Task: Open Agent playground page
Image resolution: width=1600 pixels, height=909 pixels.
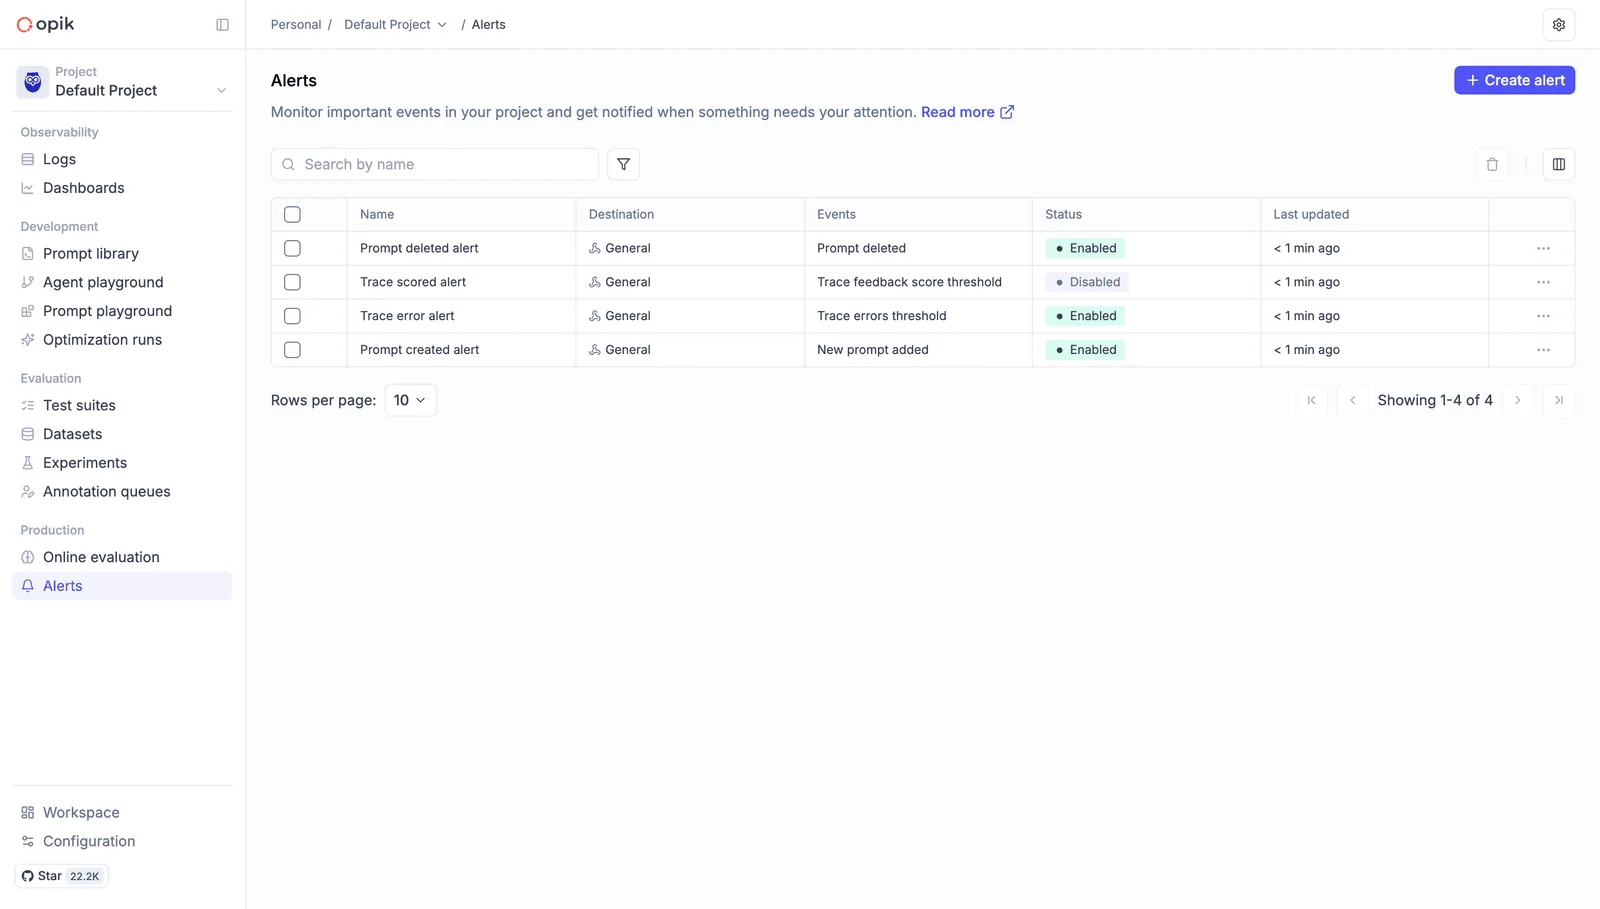Action: (122, 282)
